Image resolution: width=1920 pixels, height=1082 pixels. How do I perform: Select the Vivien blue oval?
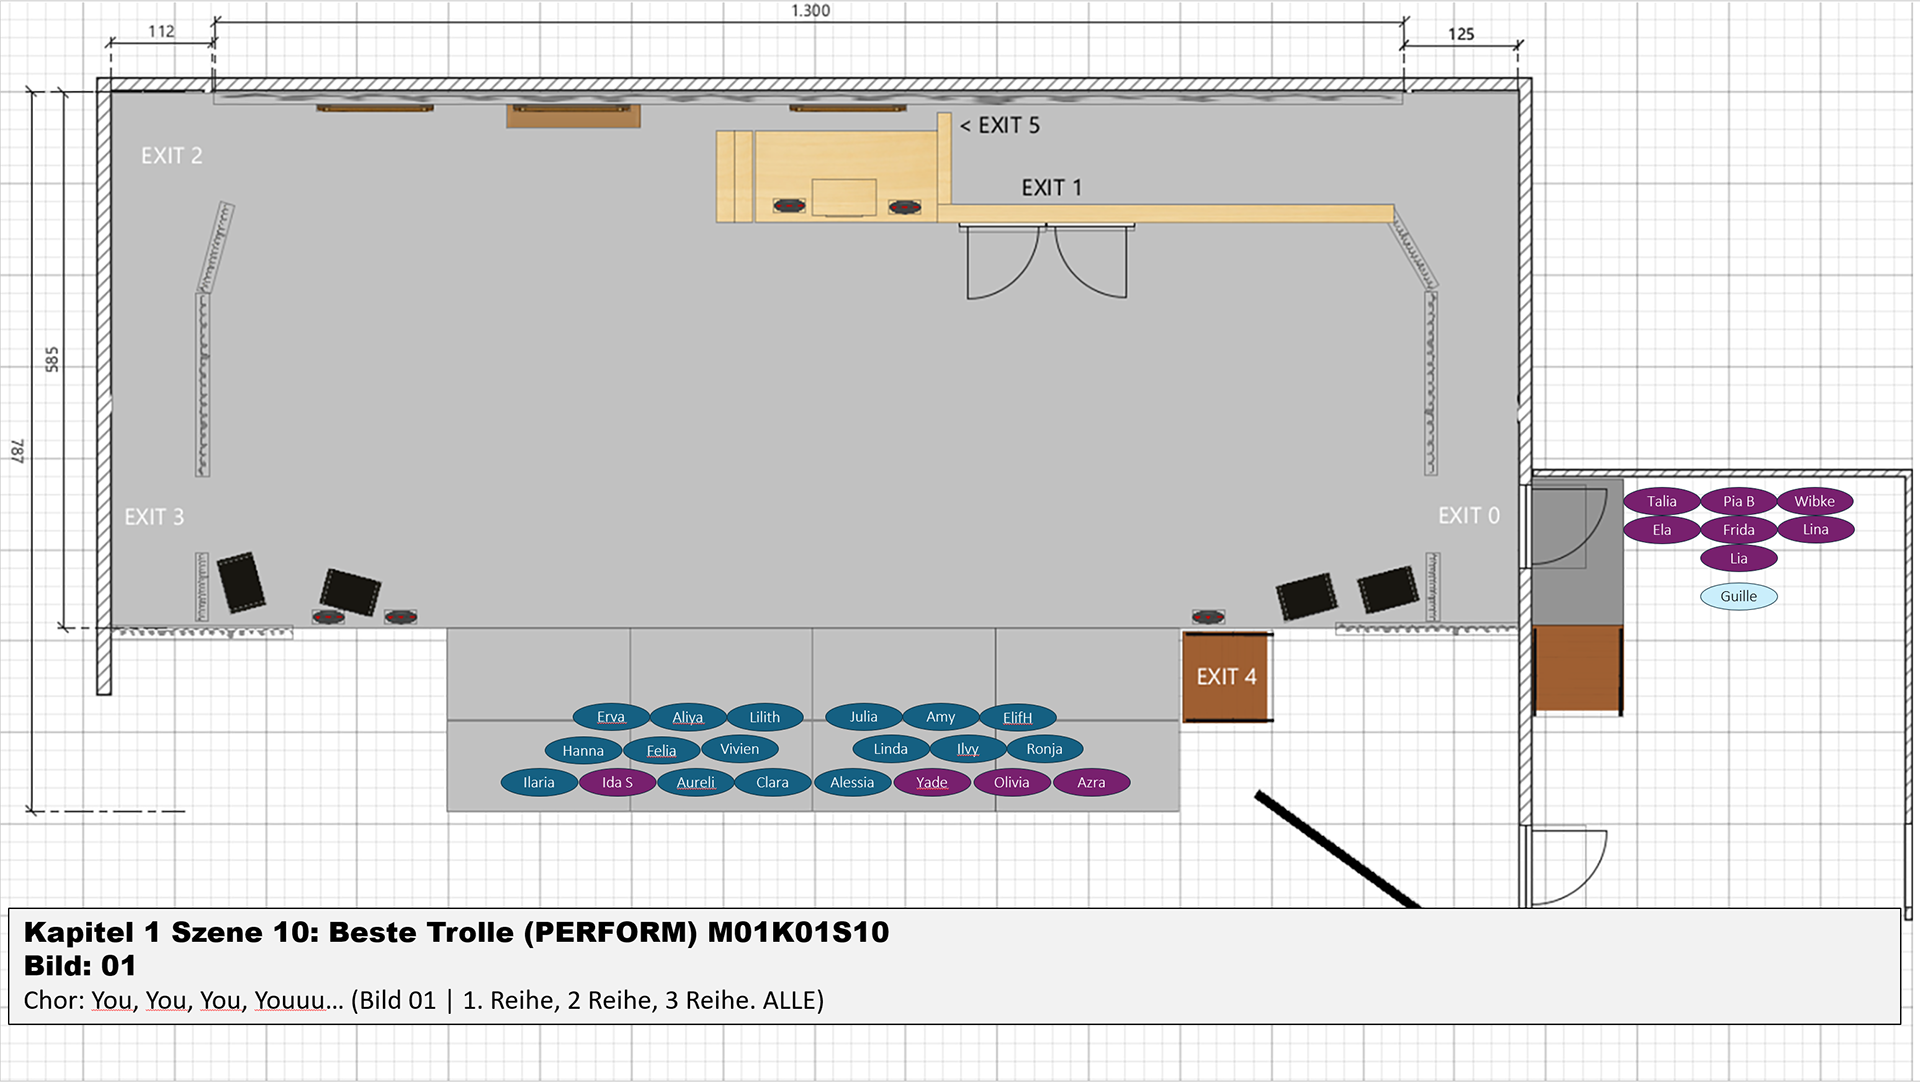[x=739, y=749]
